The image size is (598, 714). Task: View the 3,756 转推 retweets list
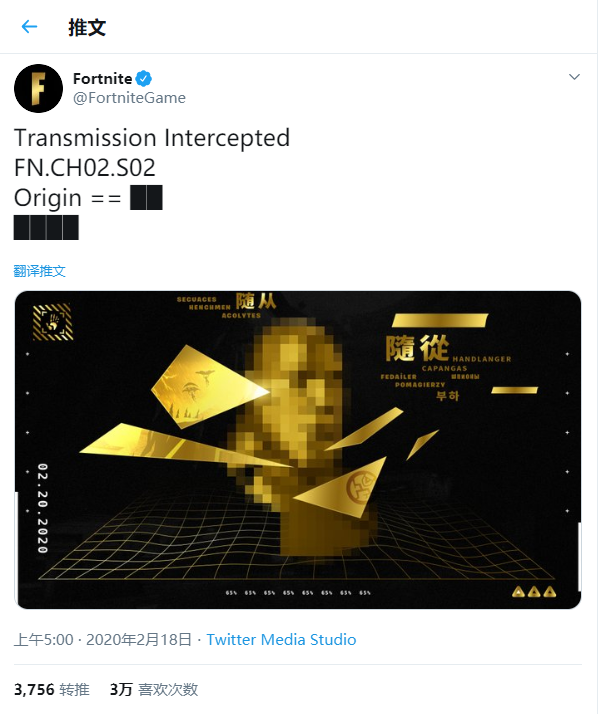[51, 689]
